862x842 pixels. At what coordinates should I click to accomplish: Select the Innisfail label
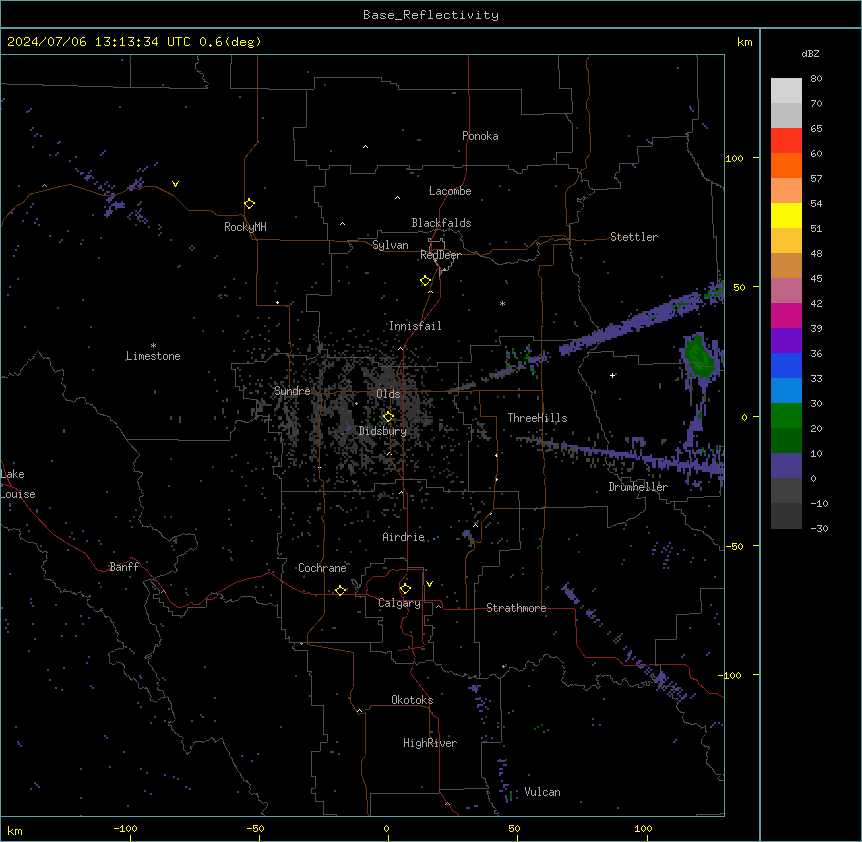[x=415, y=326]
